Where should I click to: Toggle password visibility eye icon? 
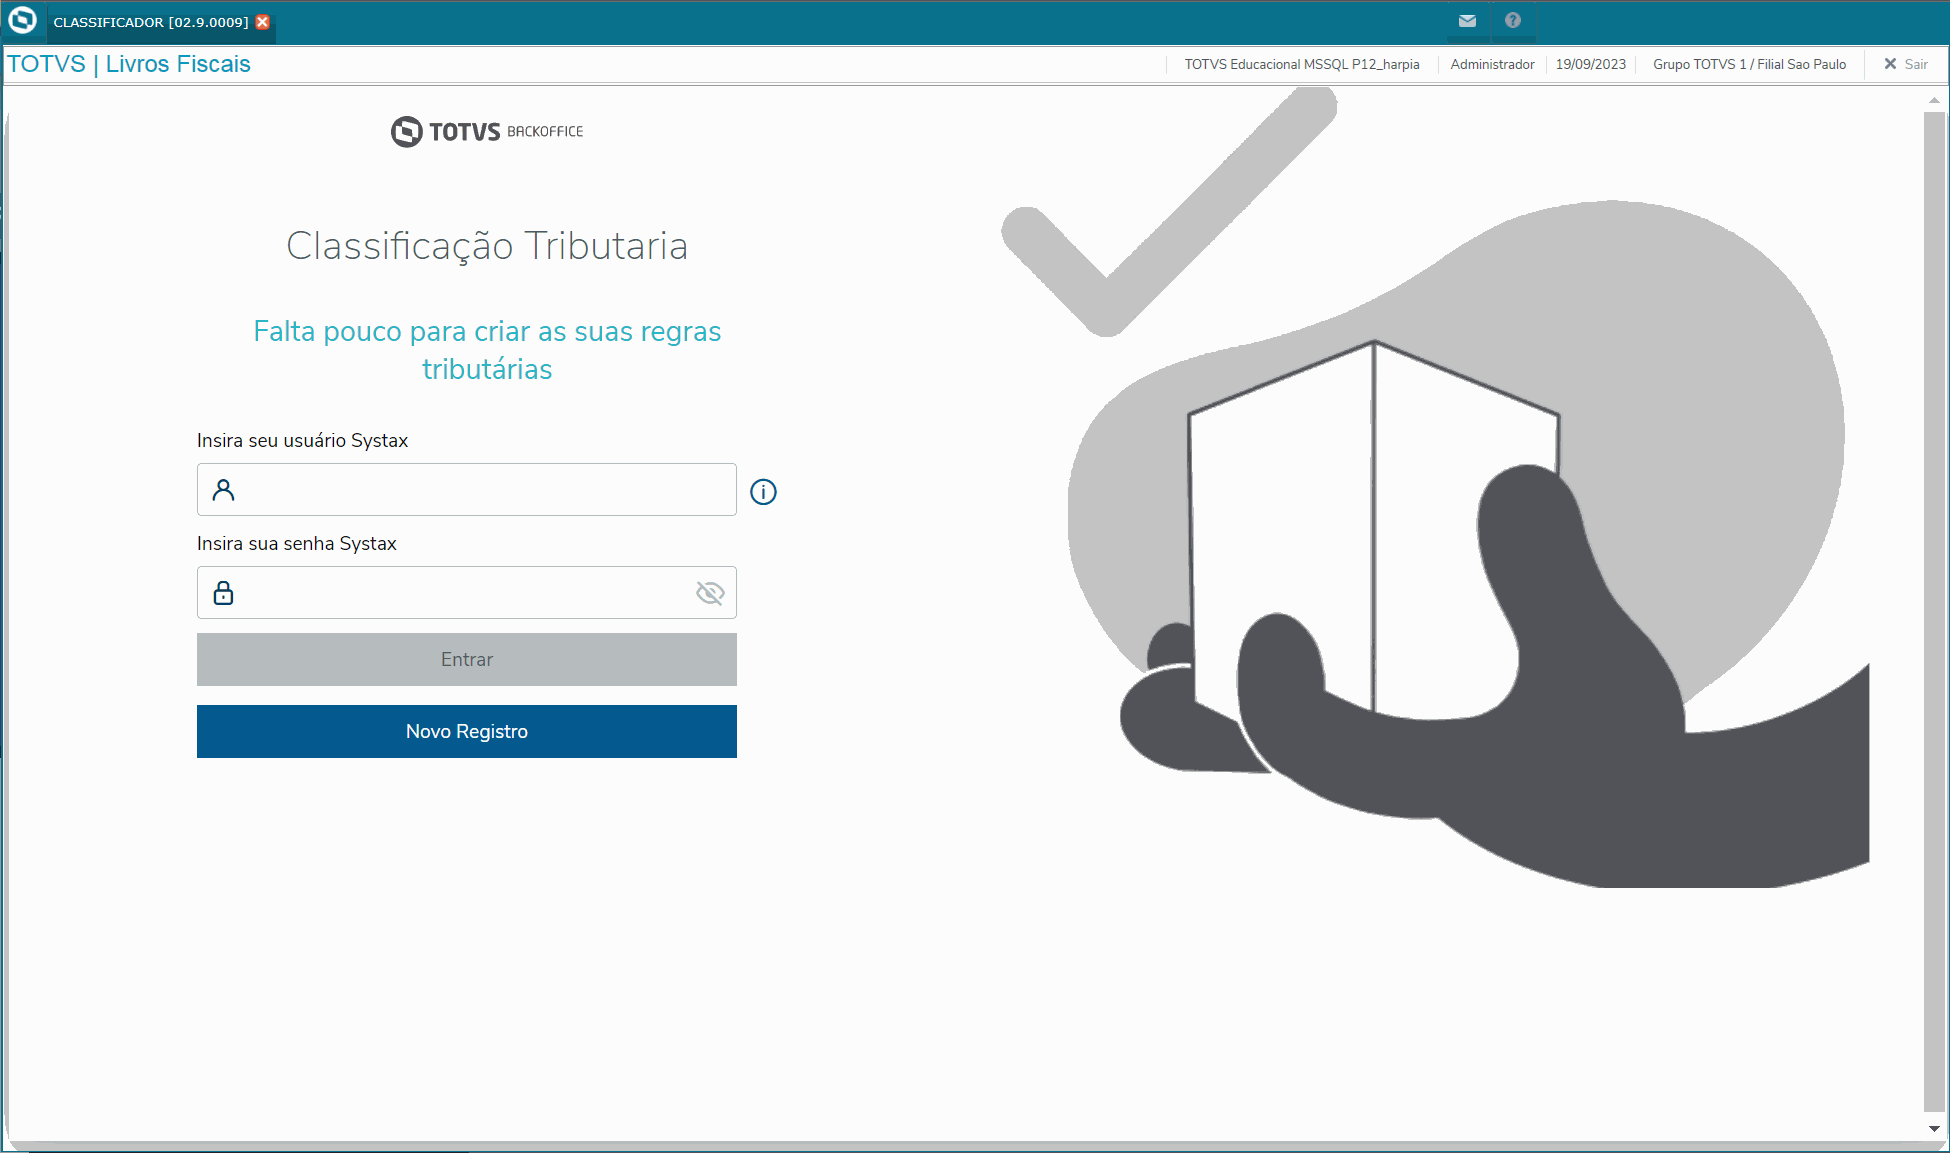point(710,593)
